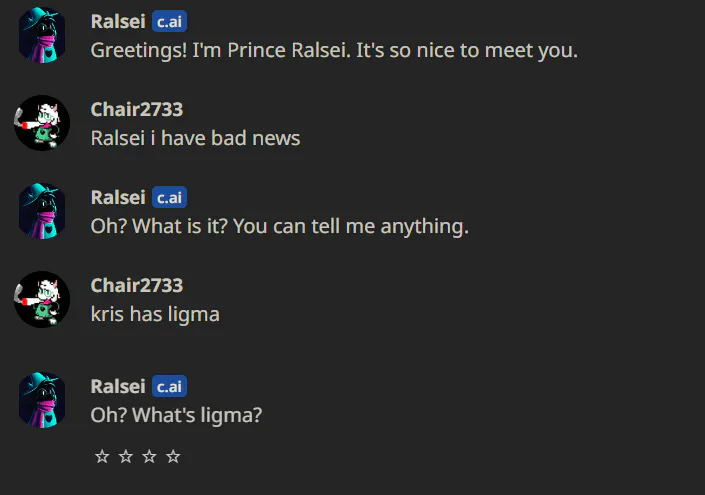Click the fourth star under 'What's ligma?'
Image resolution: width=705 pixels, height=495 pixels.
173,457
